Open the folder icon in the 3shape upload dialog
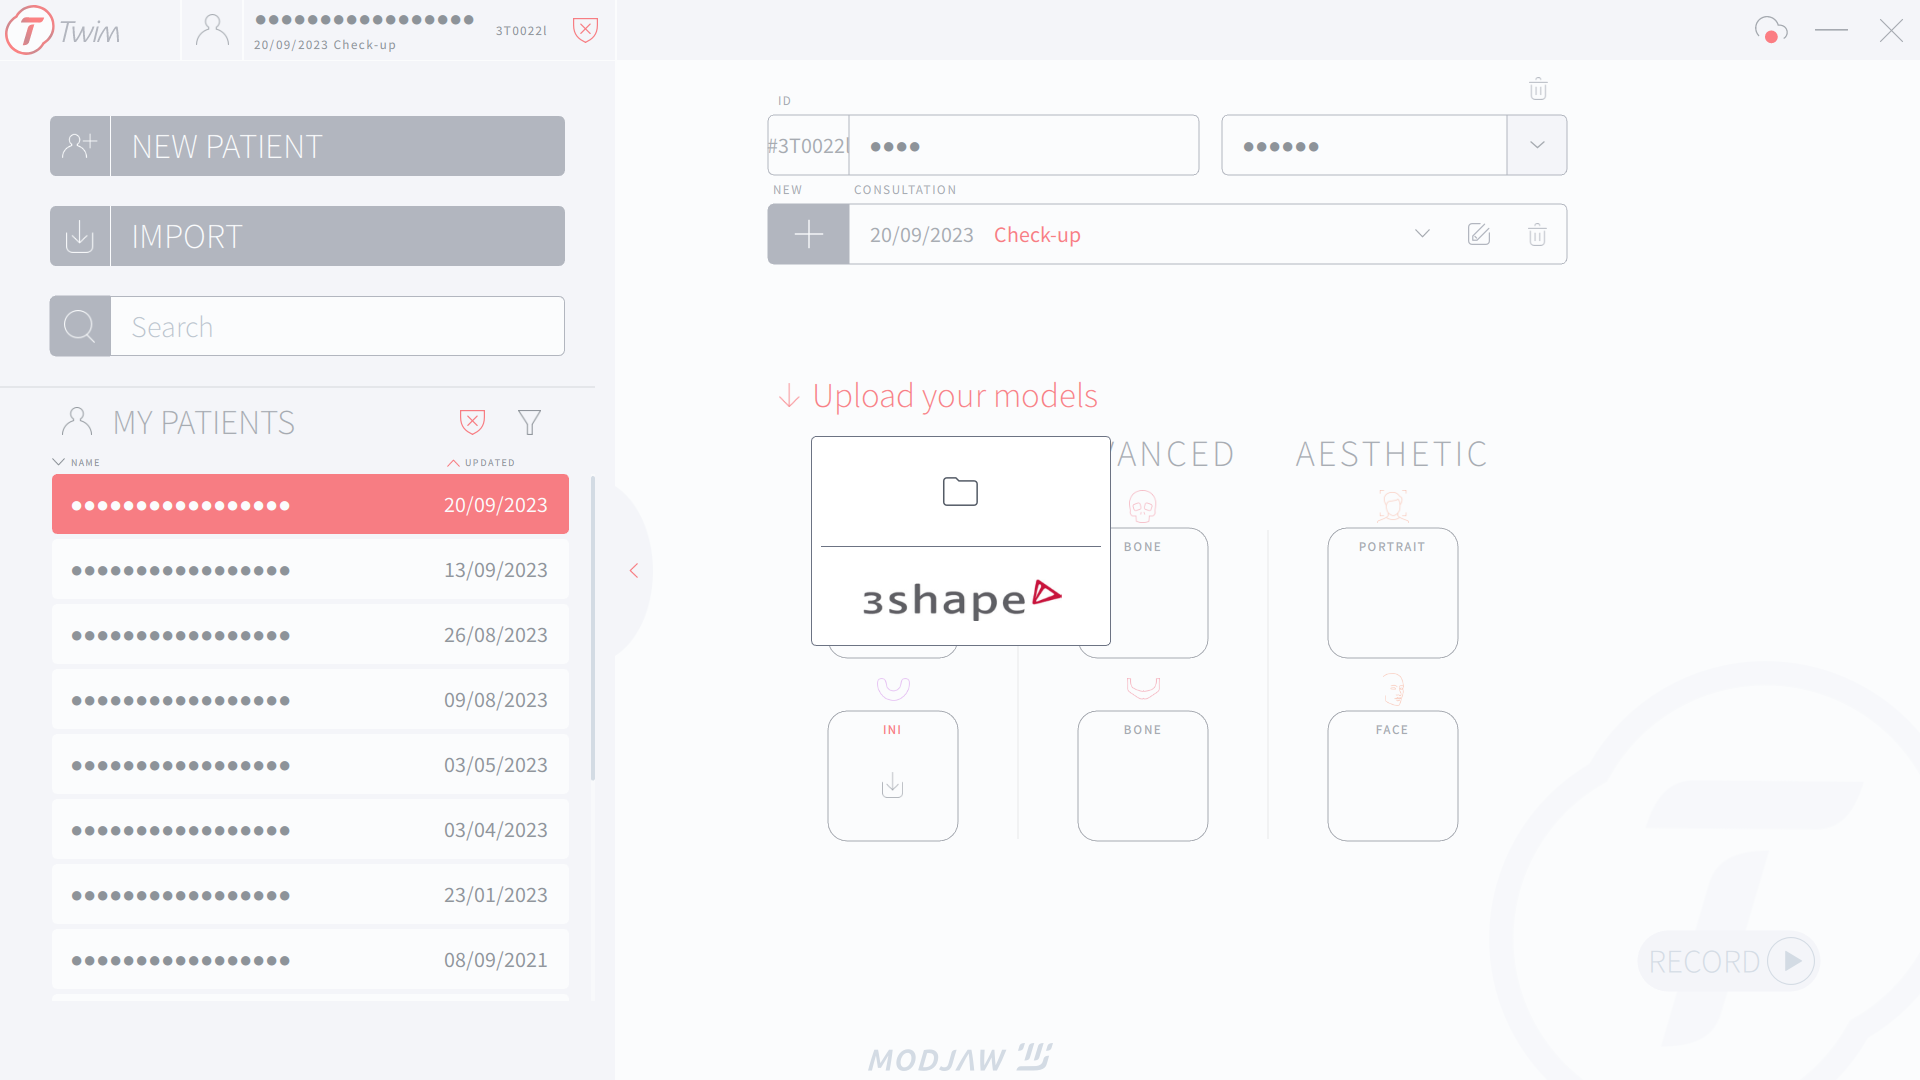The image size is (1920, 1080). coord(959,491)
